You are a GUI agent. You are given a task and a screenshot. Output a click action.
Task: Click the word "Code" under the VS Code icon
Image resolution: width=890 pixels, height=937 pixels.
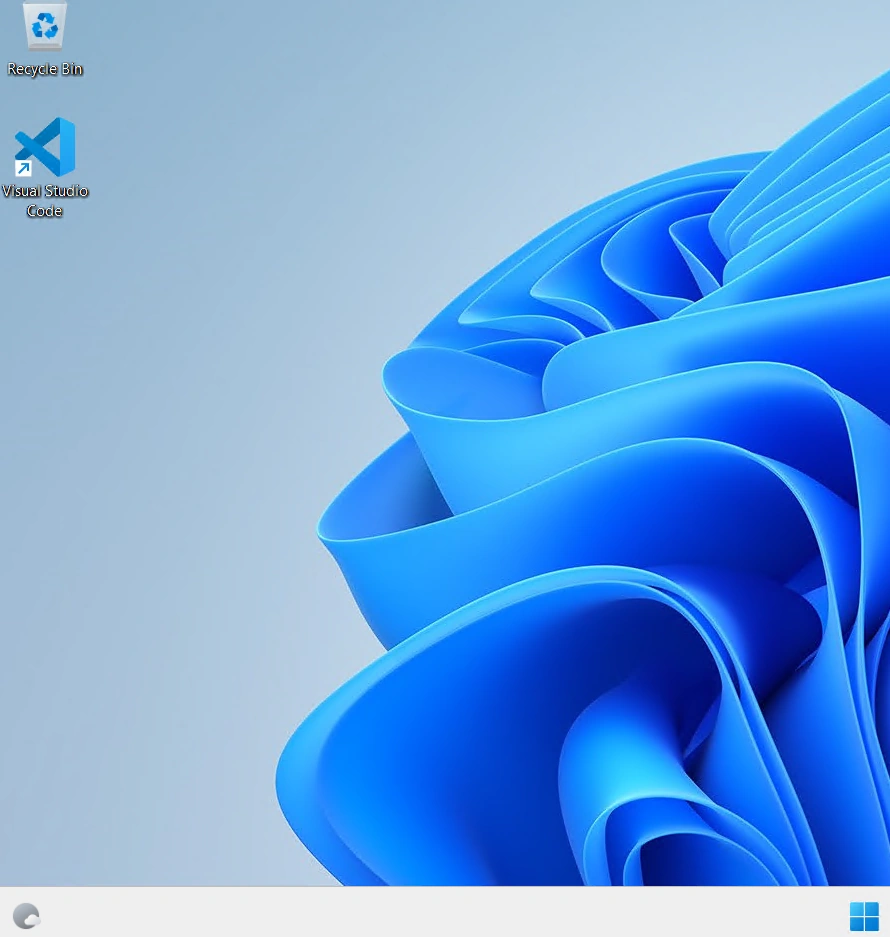click(x=44, y=211)
